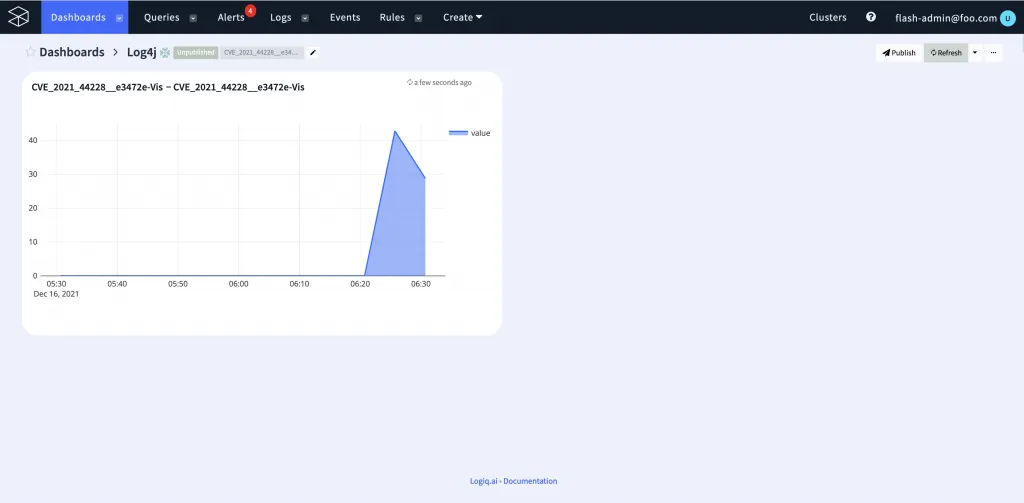The height and width of the screenshot is (503, 1024).
Task: Expand the Queries dropdown arrow
Action: tap(193, 18)
